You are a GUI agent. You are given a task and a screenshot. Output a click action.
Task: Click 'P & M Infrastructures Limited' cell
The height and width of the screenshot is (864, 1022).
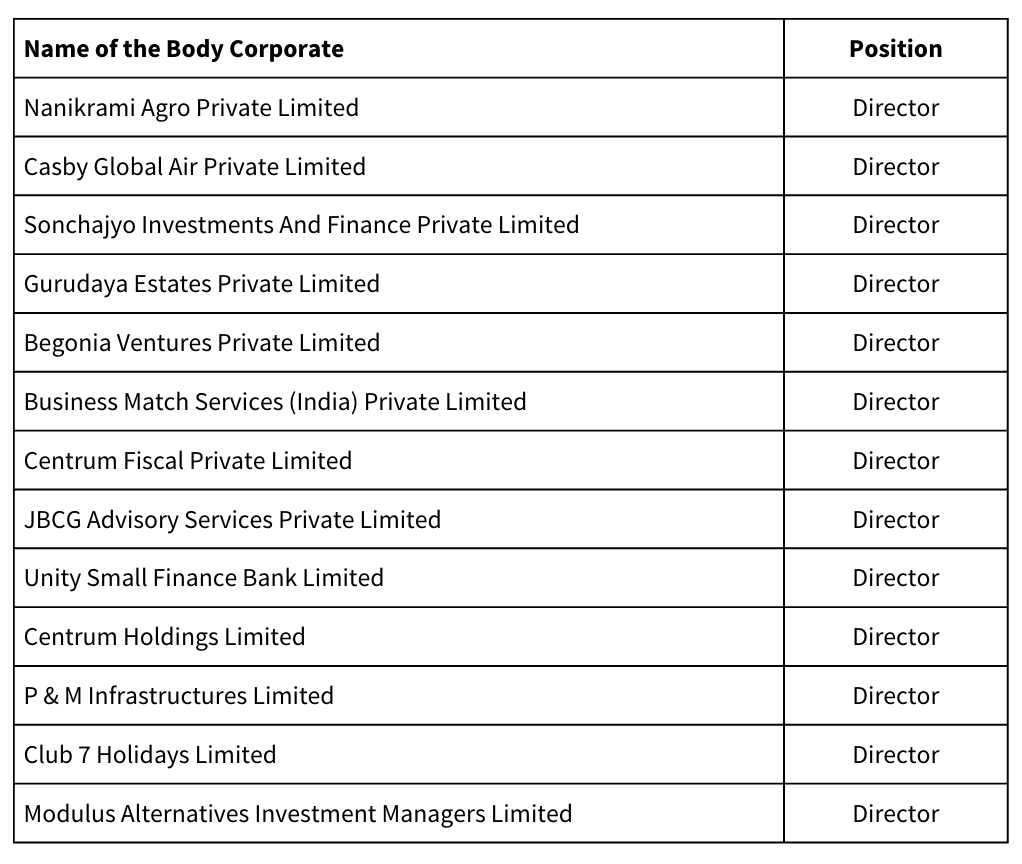(x=179, y=696)
